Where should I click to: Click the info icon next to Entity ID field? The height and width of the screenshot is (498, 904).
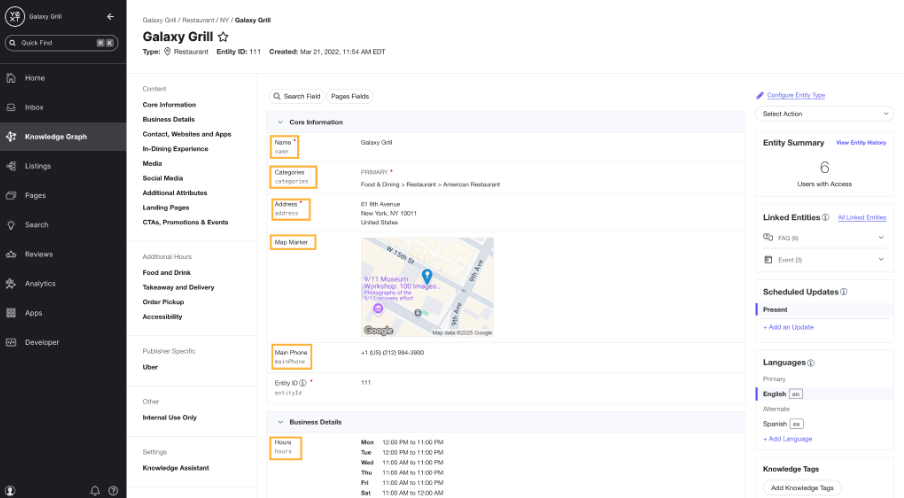coord(303,383)
